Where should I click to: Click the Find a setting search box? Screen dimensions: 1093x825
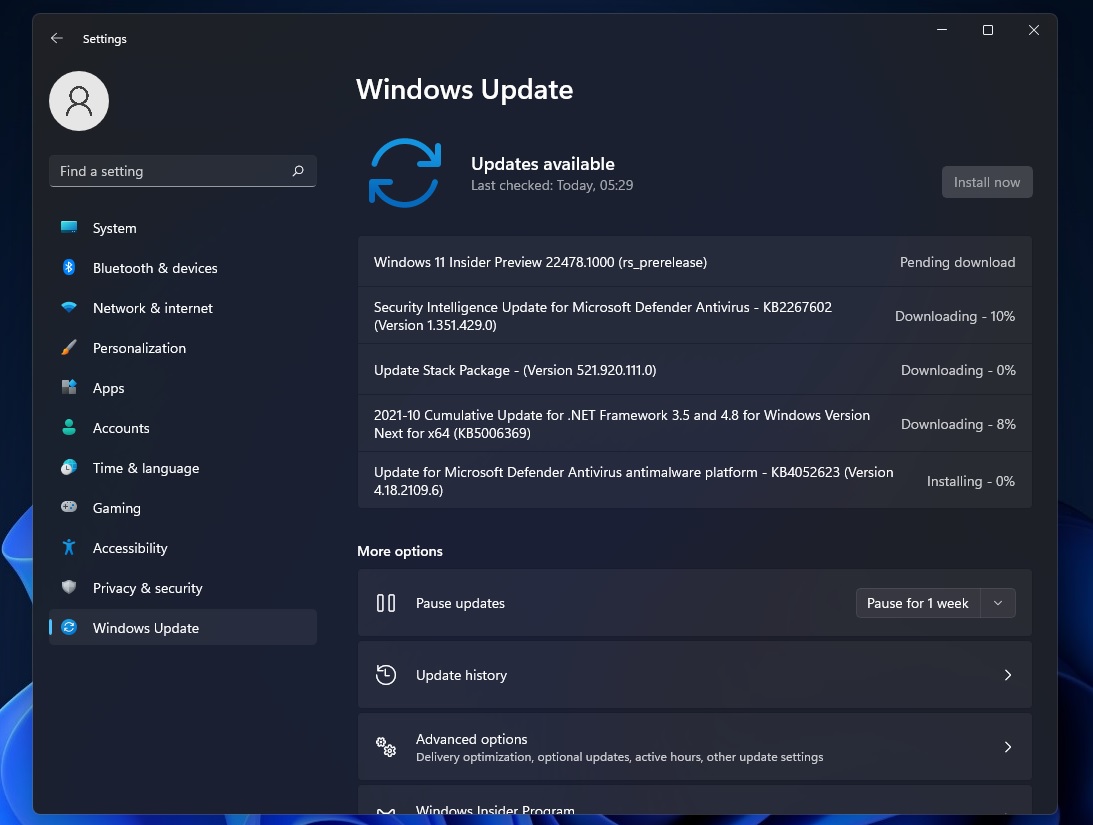183,171
